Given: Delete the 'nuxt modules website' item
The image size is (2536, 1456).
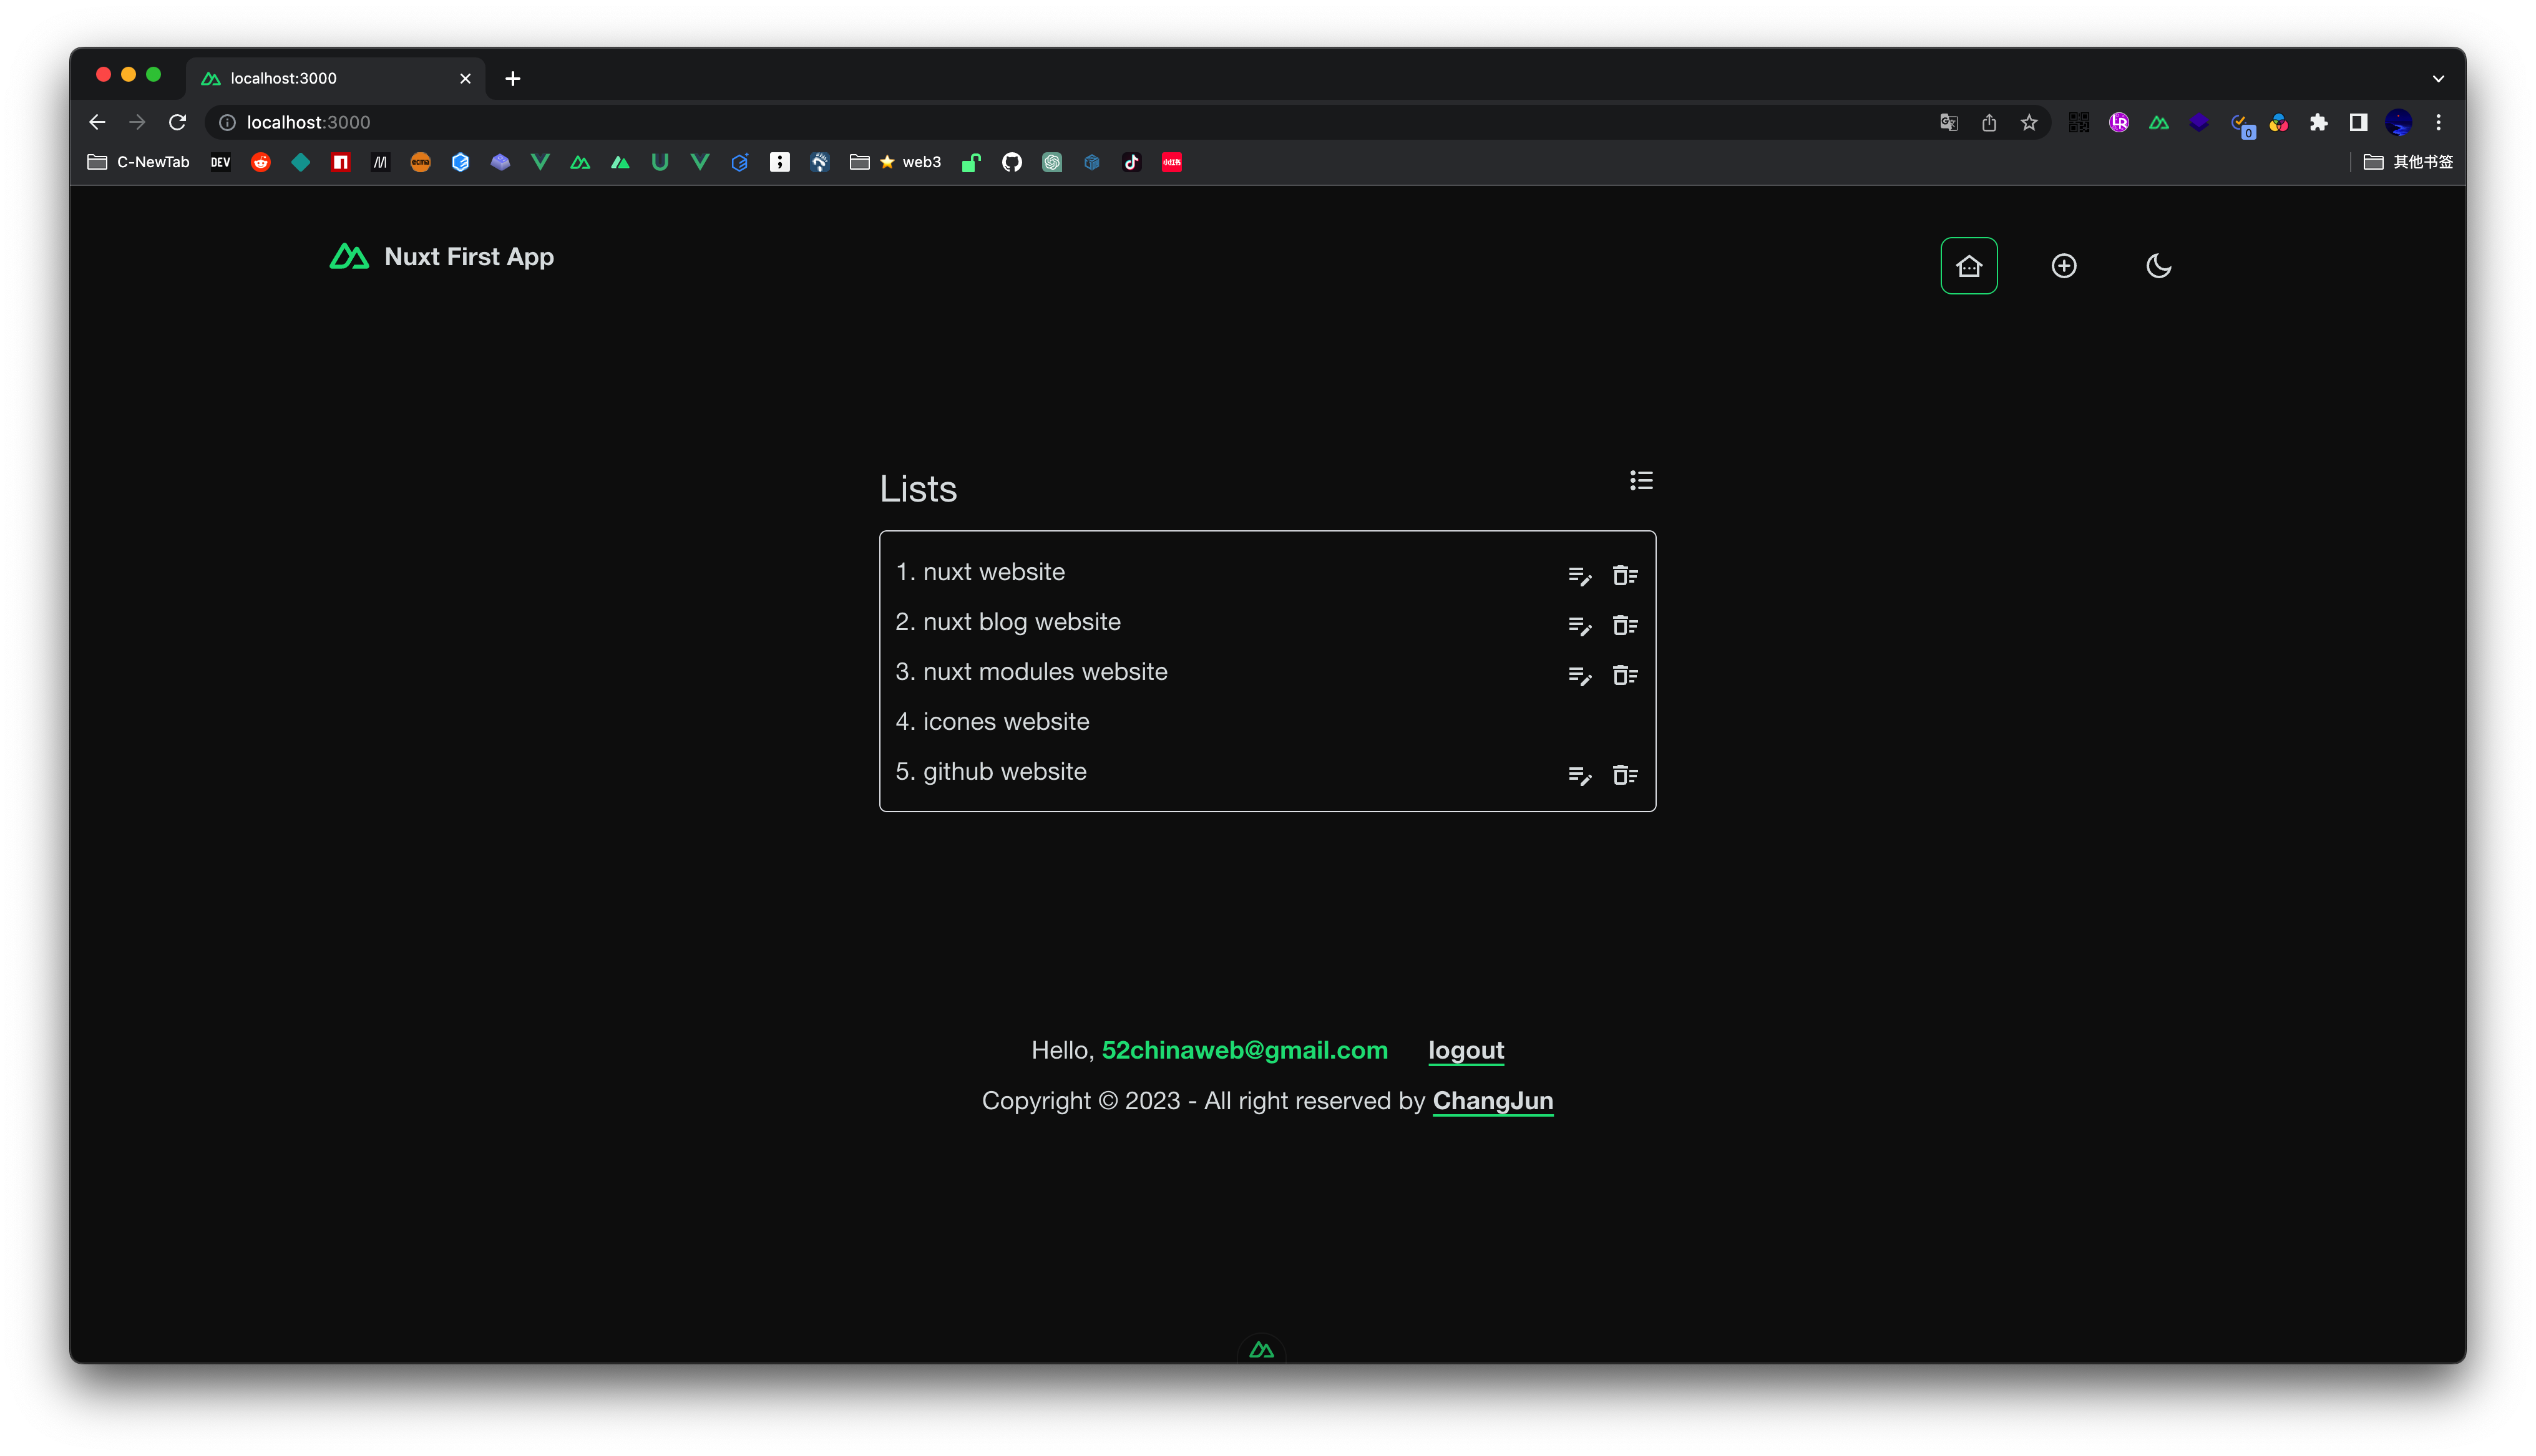Looking at the screenshot, I should tap(1624, 676).
